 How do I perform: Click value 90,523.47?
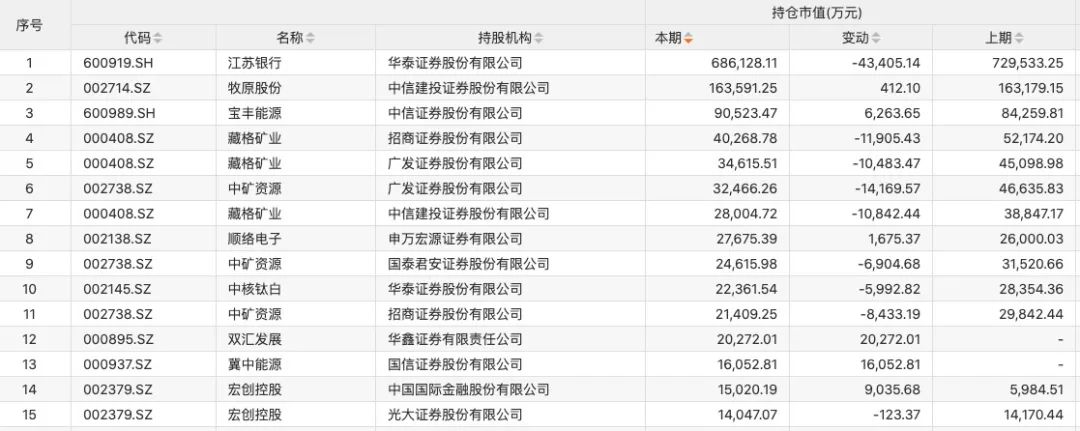(x=748, y=113)
